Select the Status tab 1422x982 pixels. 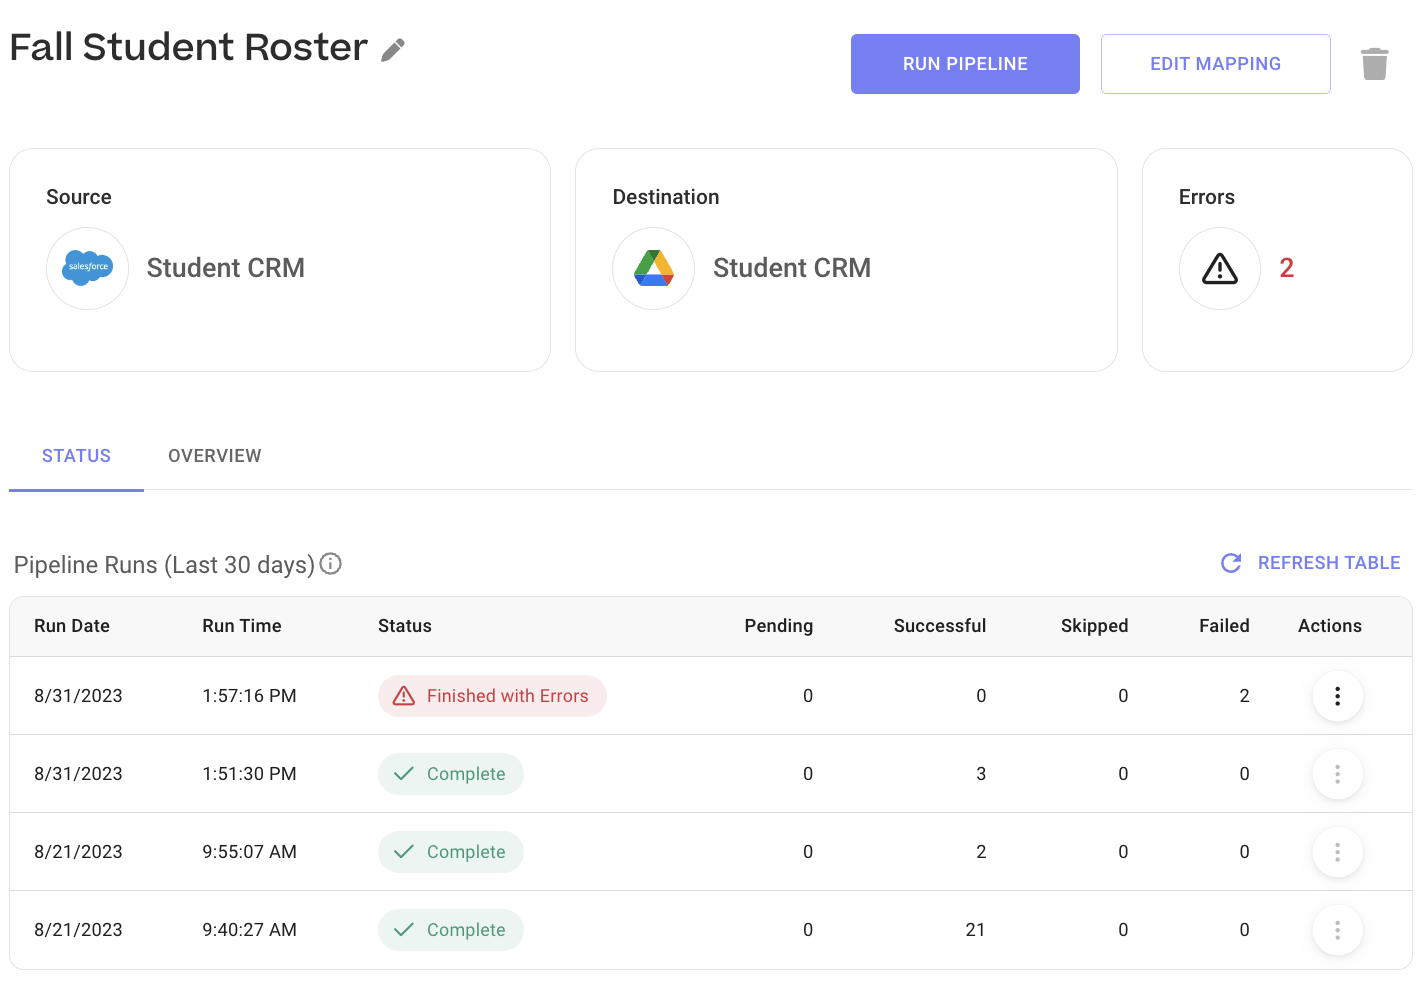point(76,456)
